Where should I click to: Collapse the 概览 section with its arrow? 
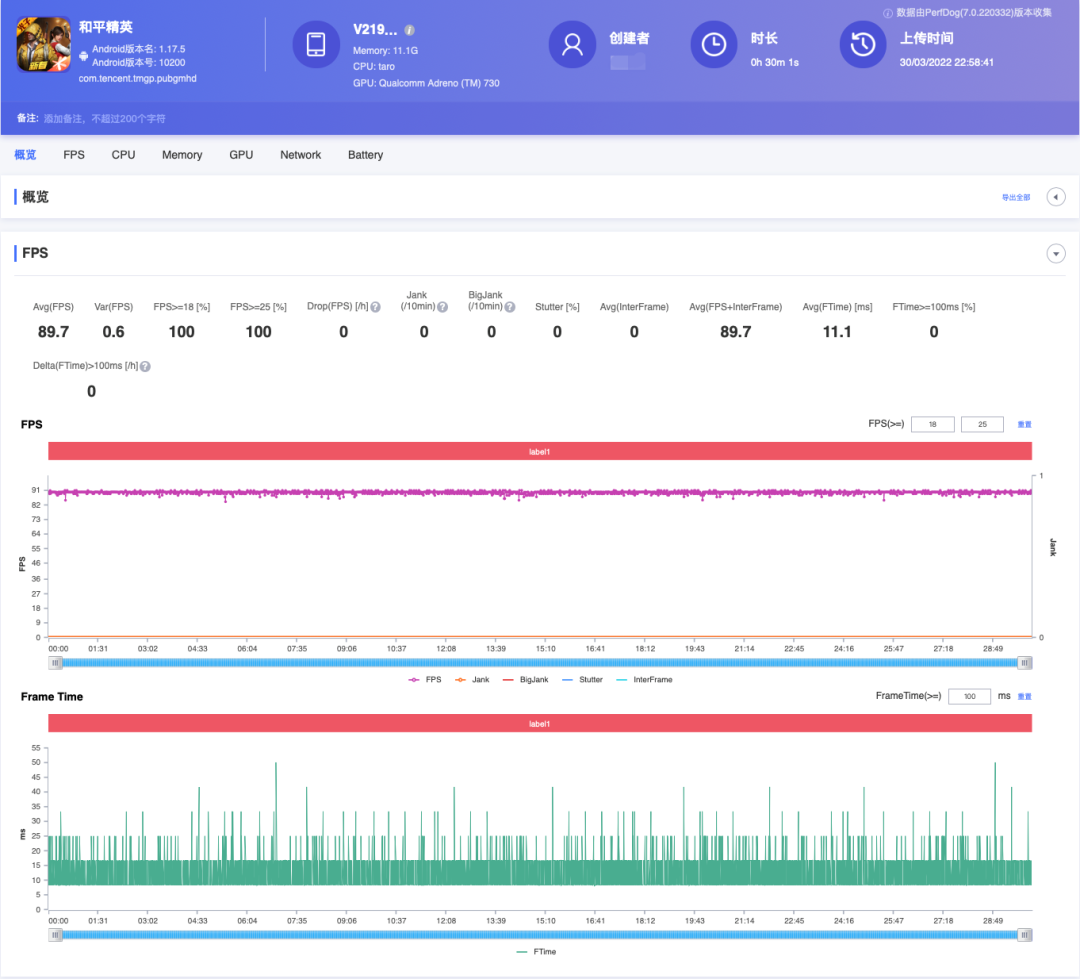point(1056,197)
